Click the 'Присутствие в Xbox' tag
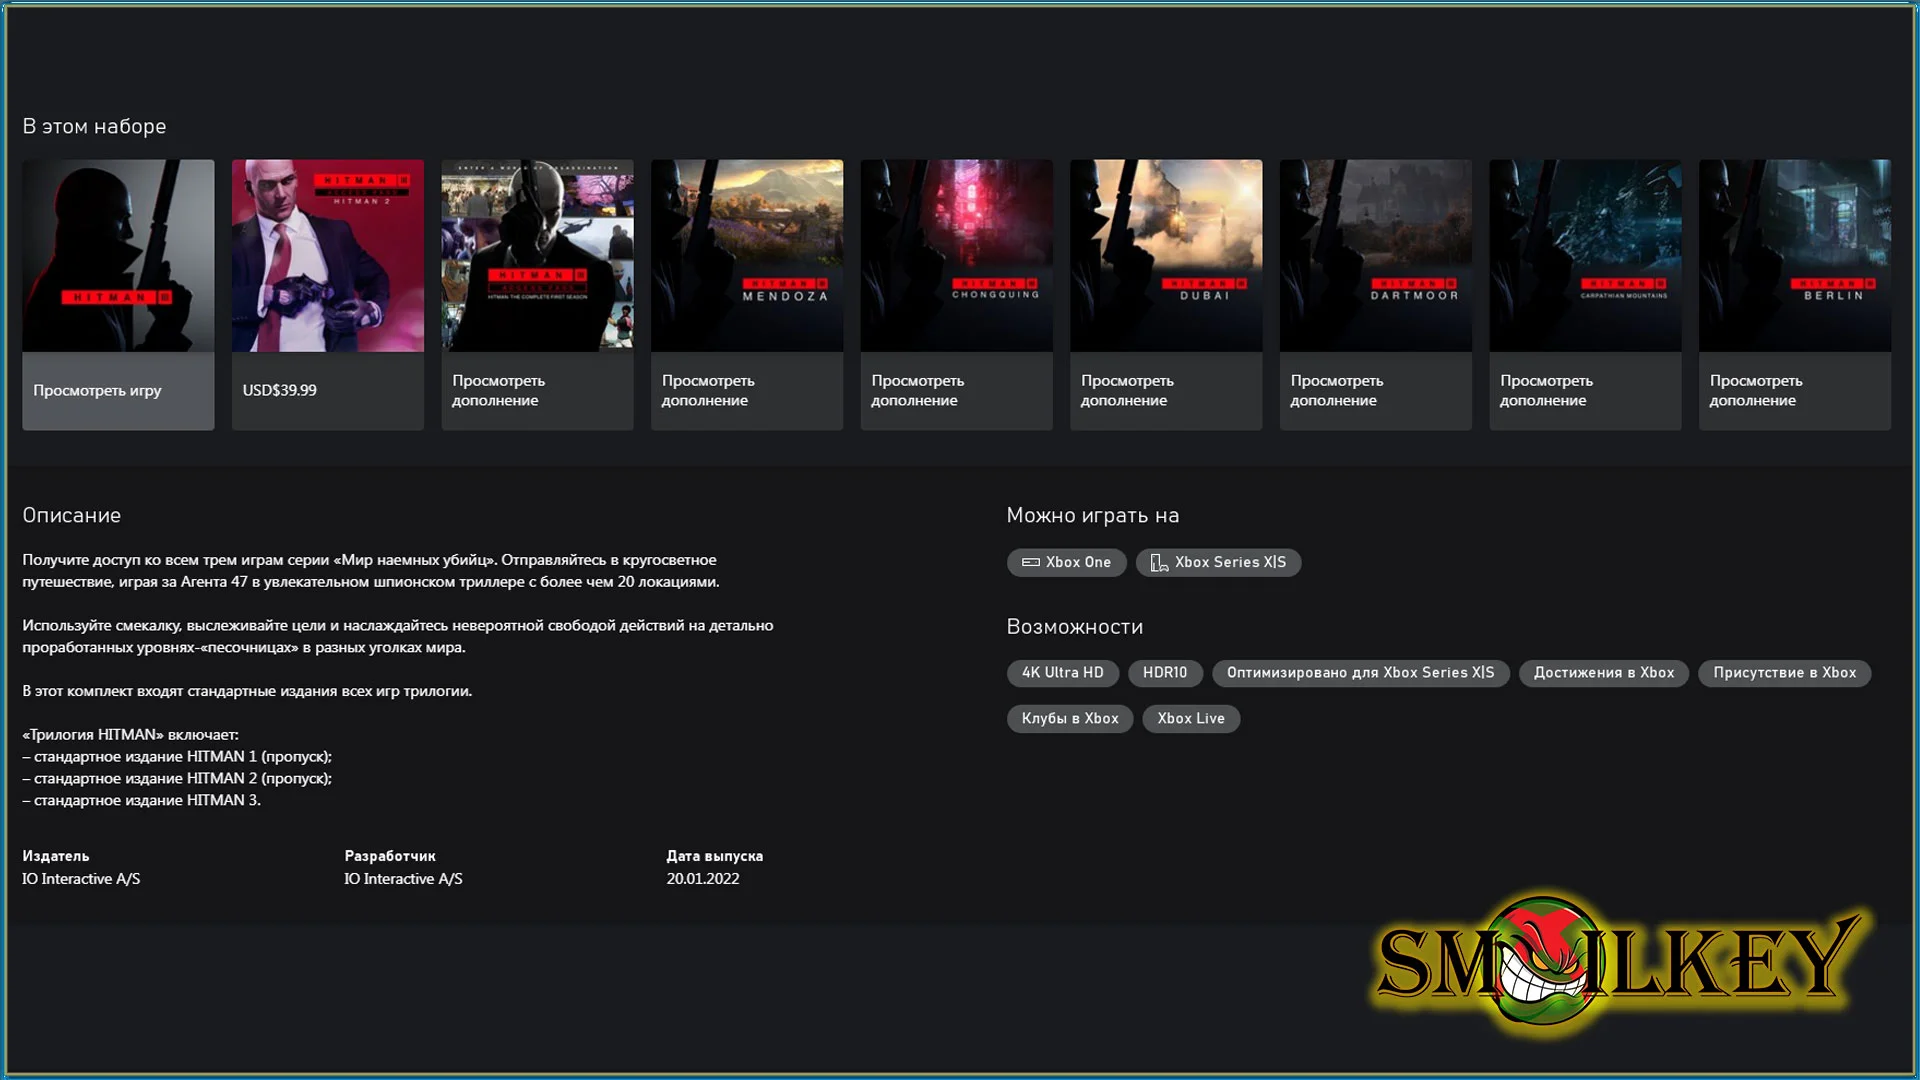The width and height of the screenshot is (1920, 1080). tap(1784, 673)
